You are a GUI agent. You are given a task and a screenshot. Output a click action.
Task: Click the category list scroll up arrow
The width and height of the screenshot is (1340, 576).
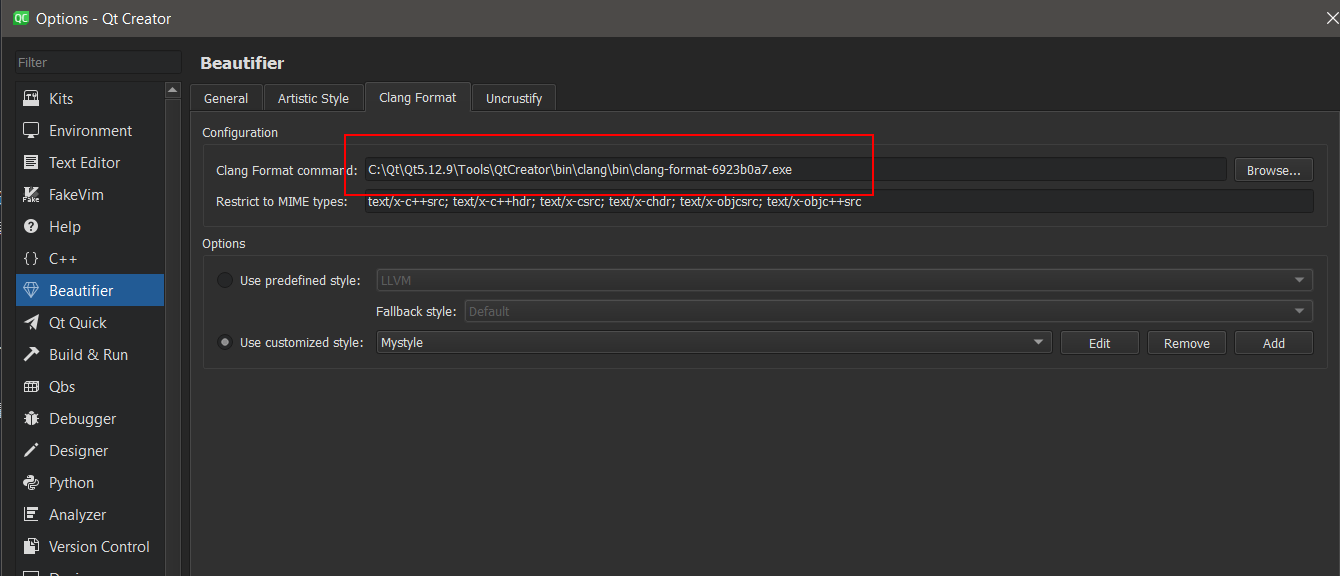[173, 90]
